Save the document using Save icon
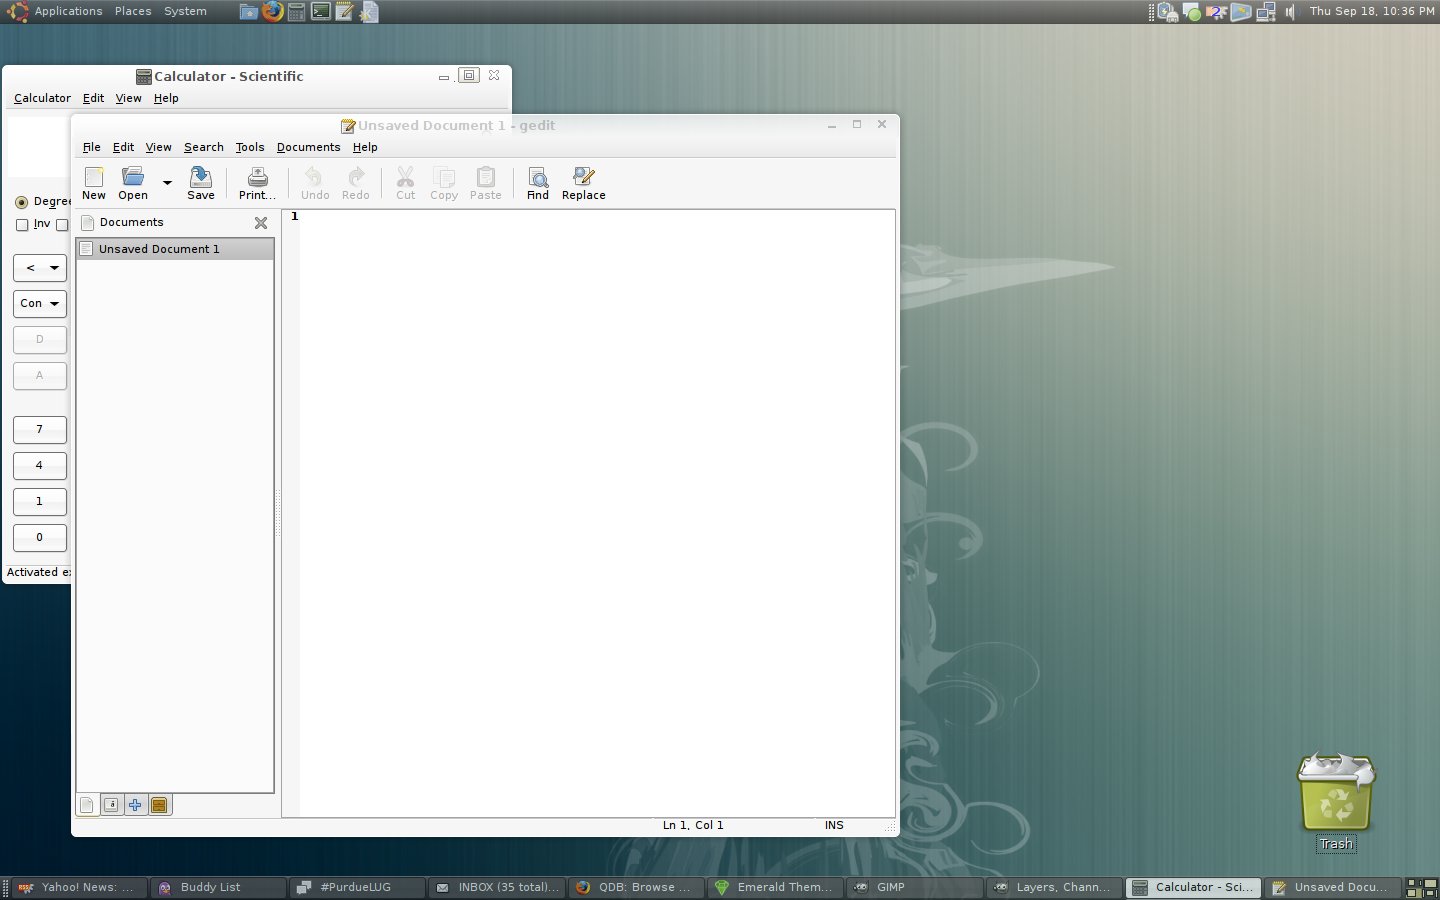The width and height of the screenshot is (1440, 900). tap(201, 183)
